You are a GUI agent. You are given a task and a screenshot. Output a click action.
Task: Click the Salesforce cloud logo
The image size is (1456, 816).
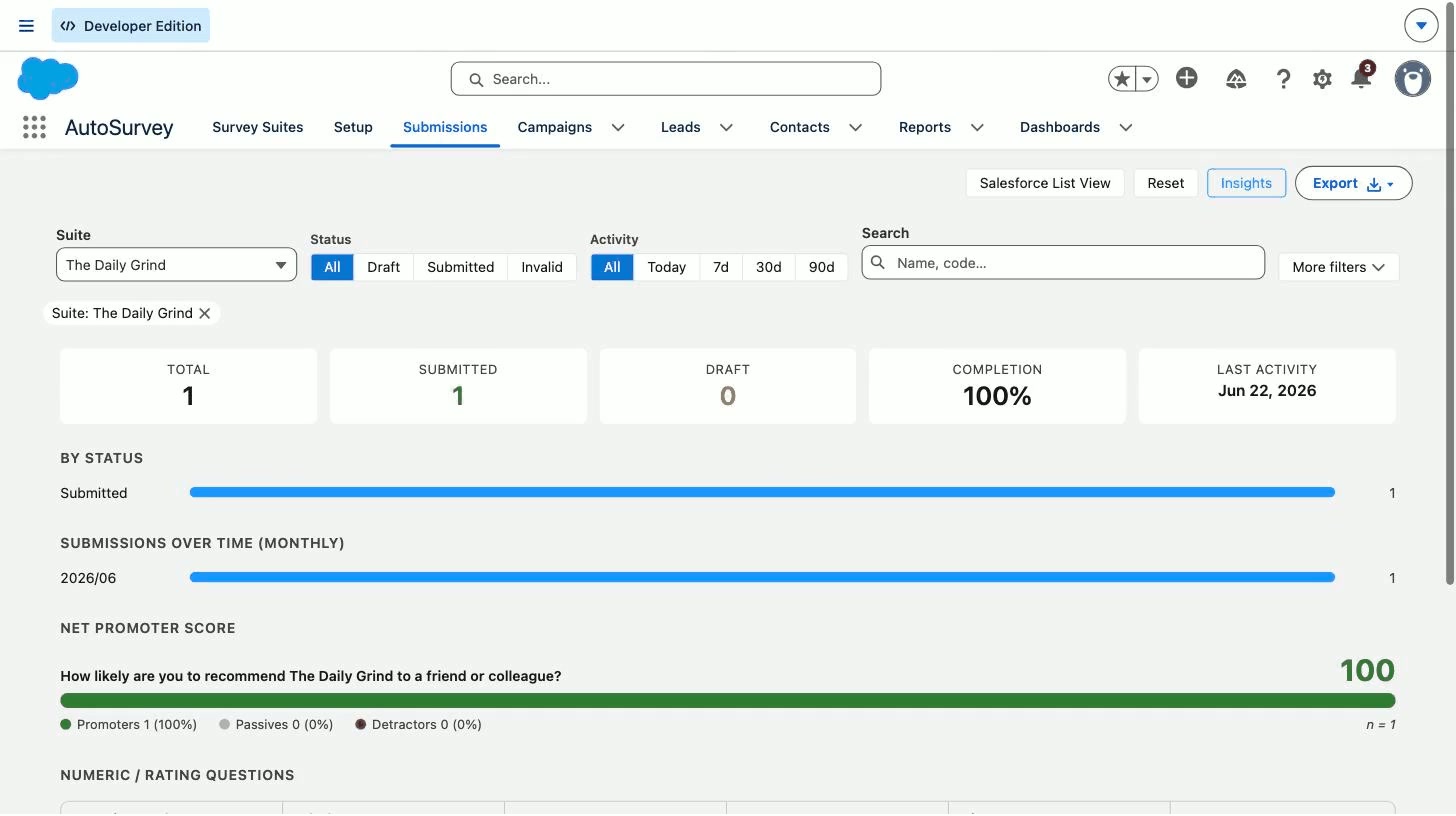pos(48,78)
